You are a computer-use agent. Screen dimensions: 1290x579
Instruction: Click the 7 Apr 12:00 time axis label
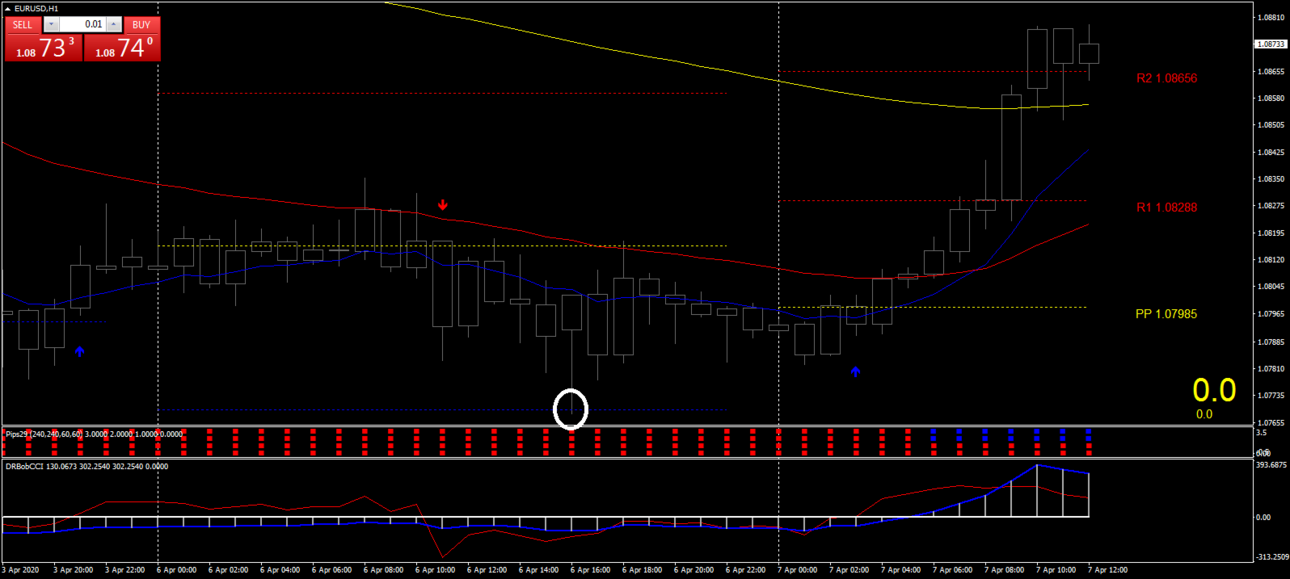point(1109,570)
